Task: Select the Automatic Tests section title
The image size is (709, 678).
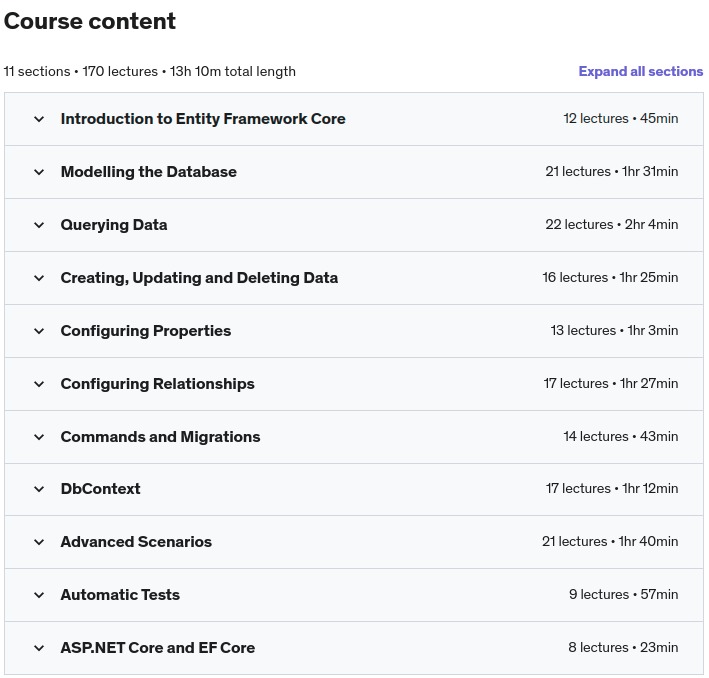Action: click(x=120, y=595)
